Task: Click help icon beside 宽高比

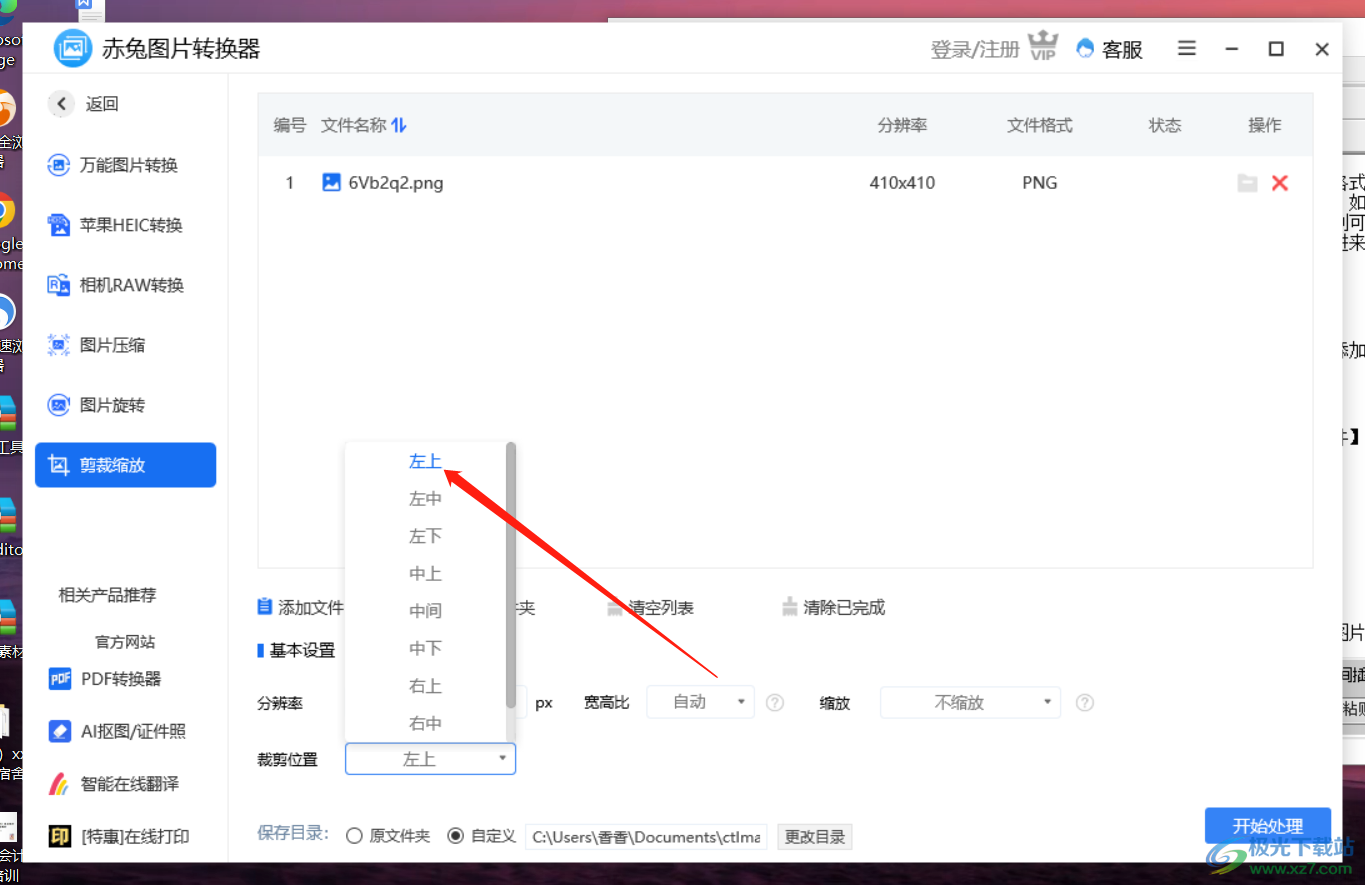Action: coord(775,703)
